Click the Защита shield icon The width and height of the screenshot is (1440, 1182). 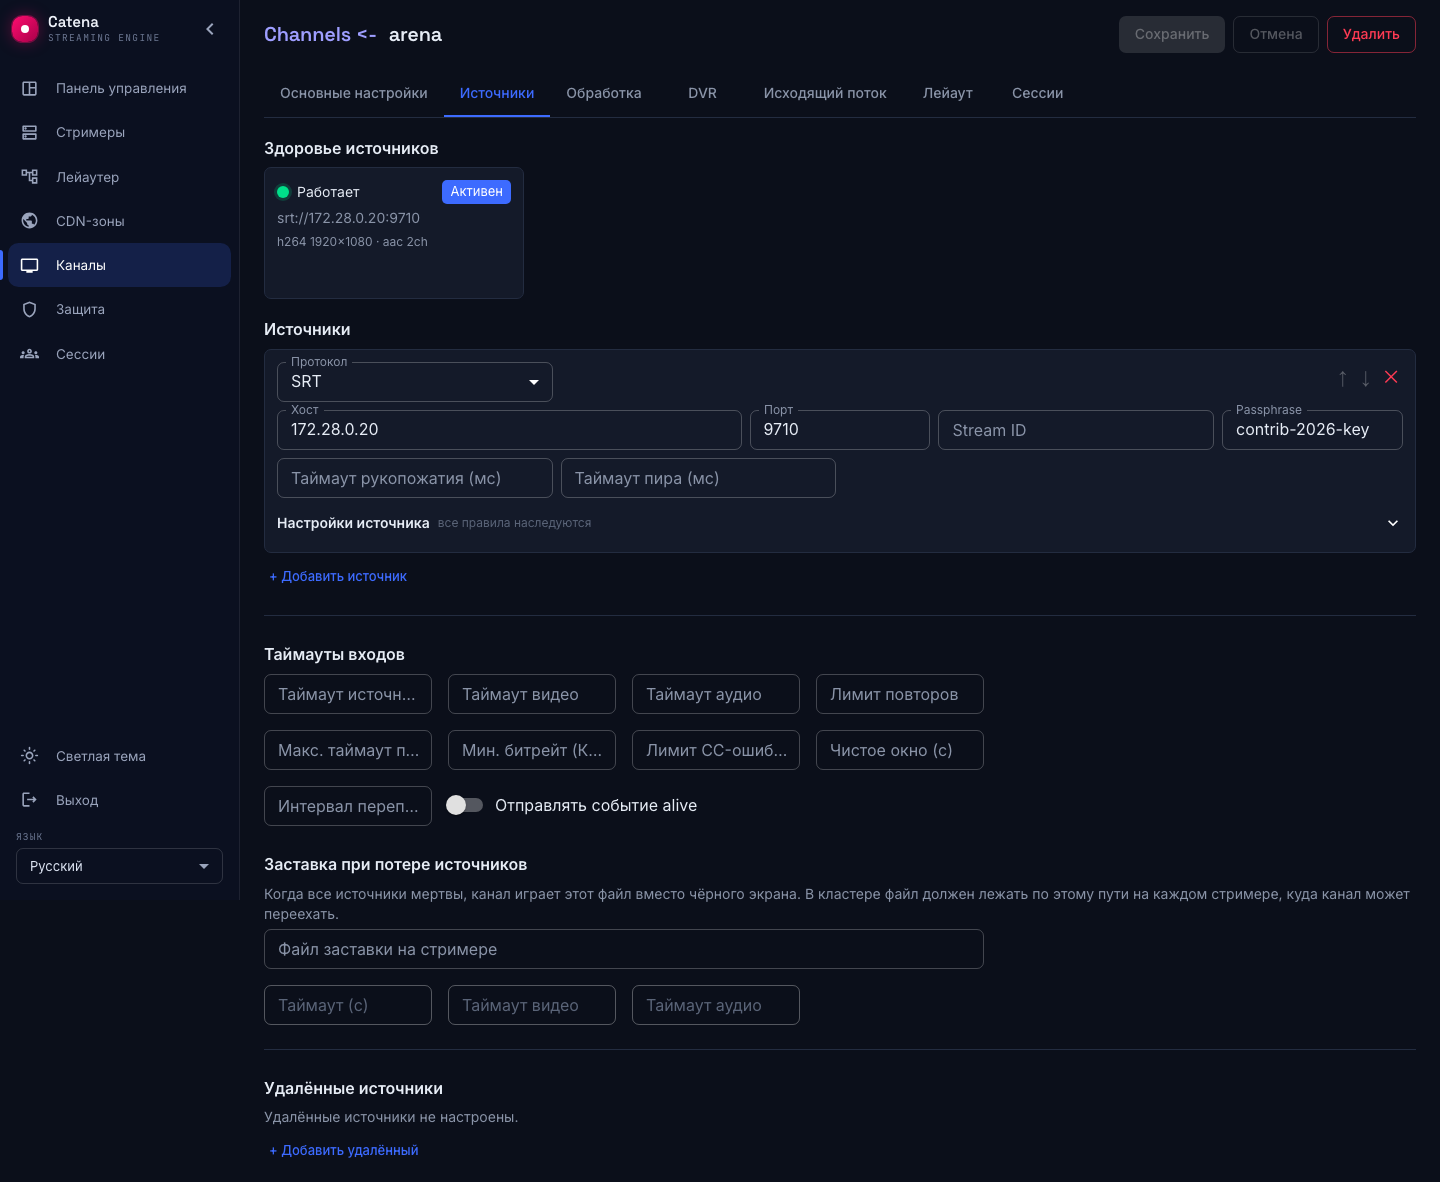pos(30,309)
